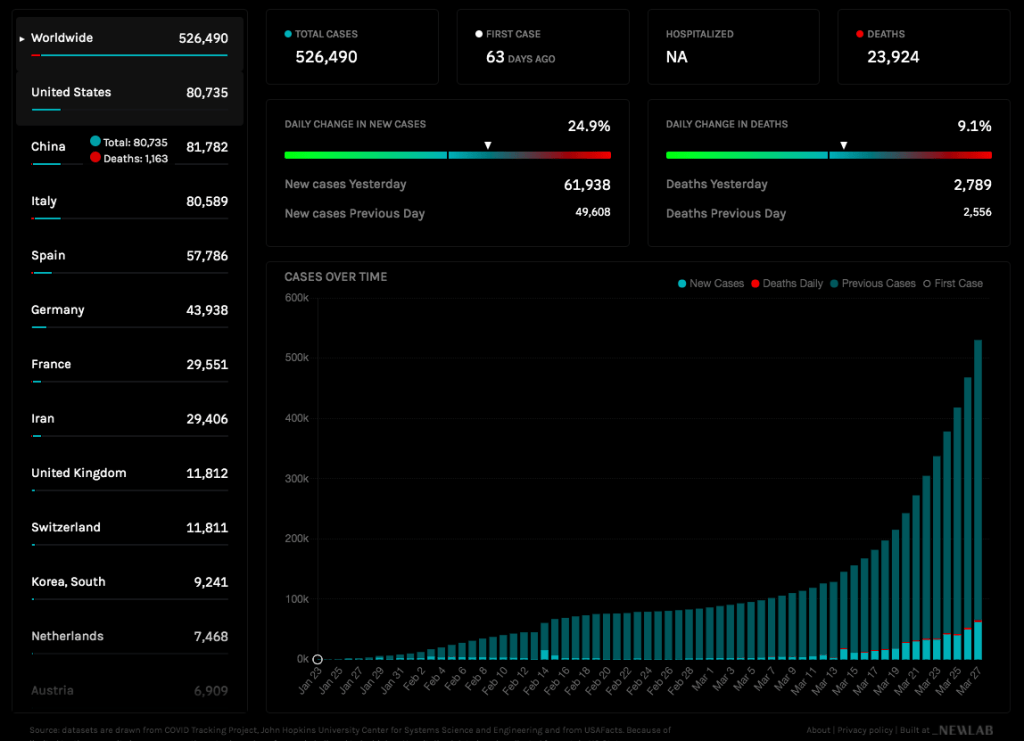
Task: Click the Mar 27 bar in chart
Action: tap(977, 500)
